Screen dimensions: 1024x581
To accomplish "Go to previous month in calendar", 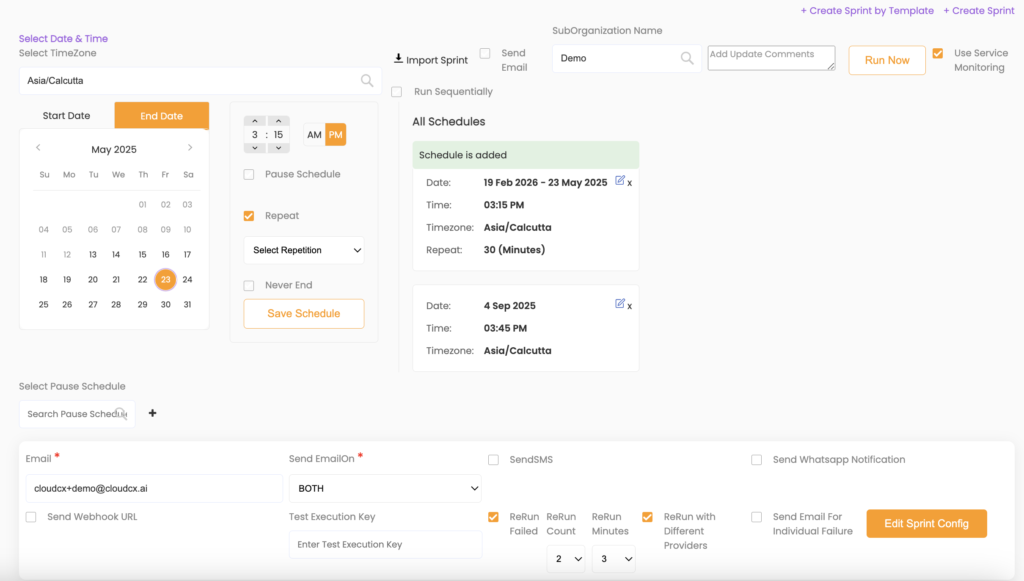I will point(38,148).
